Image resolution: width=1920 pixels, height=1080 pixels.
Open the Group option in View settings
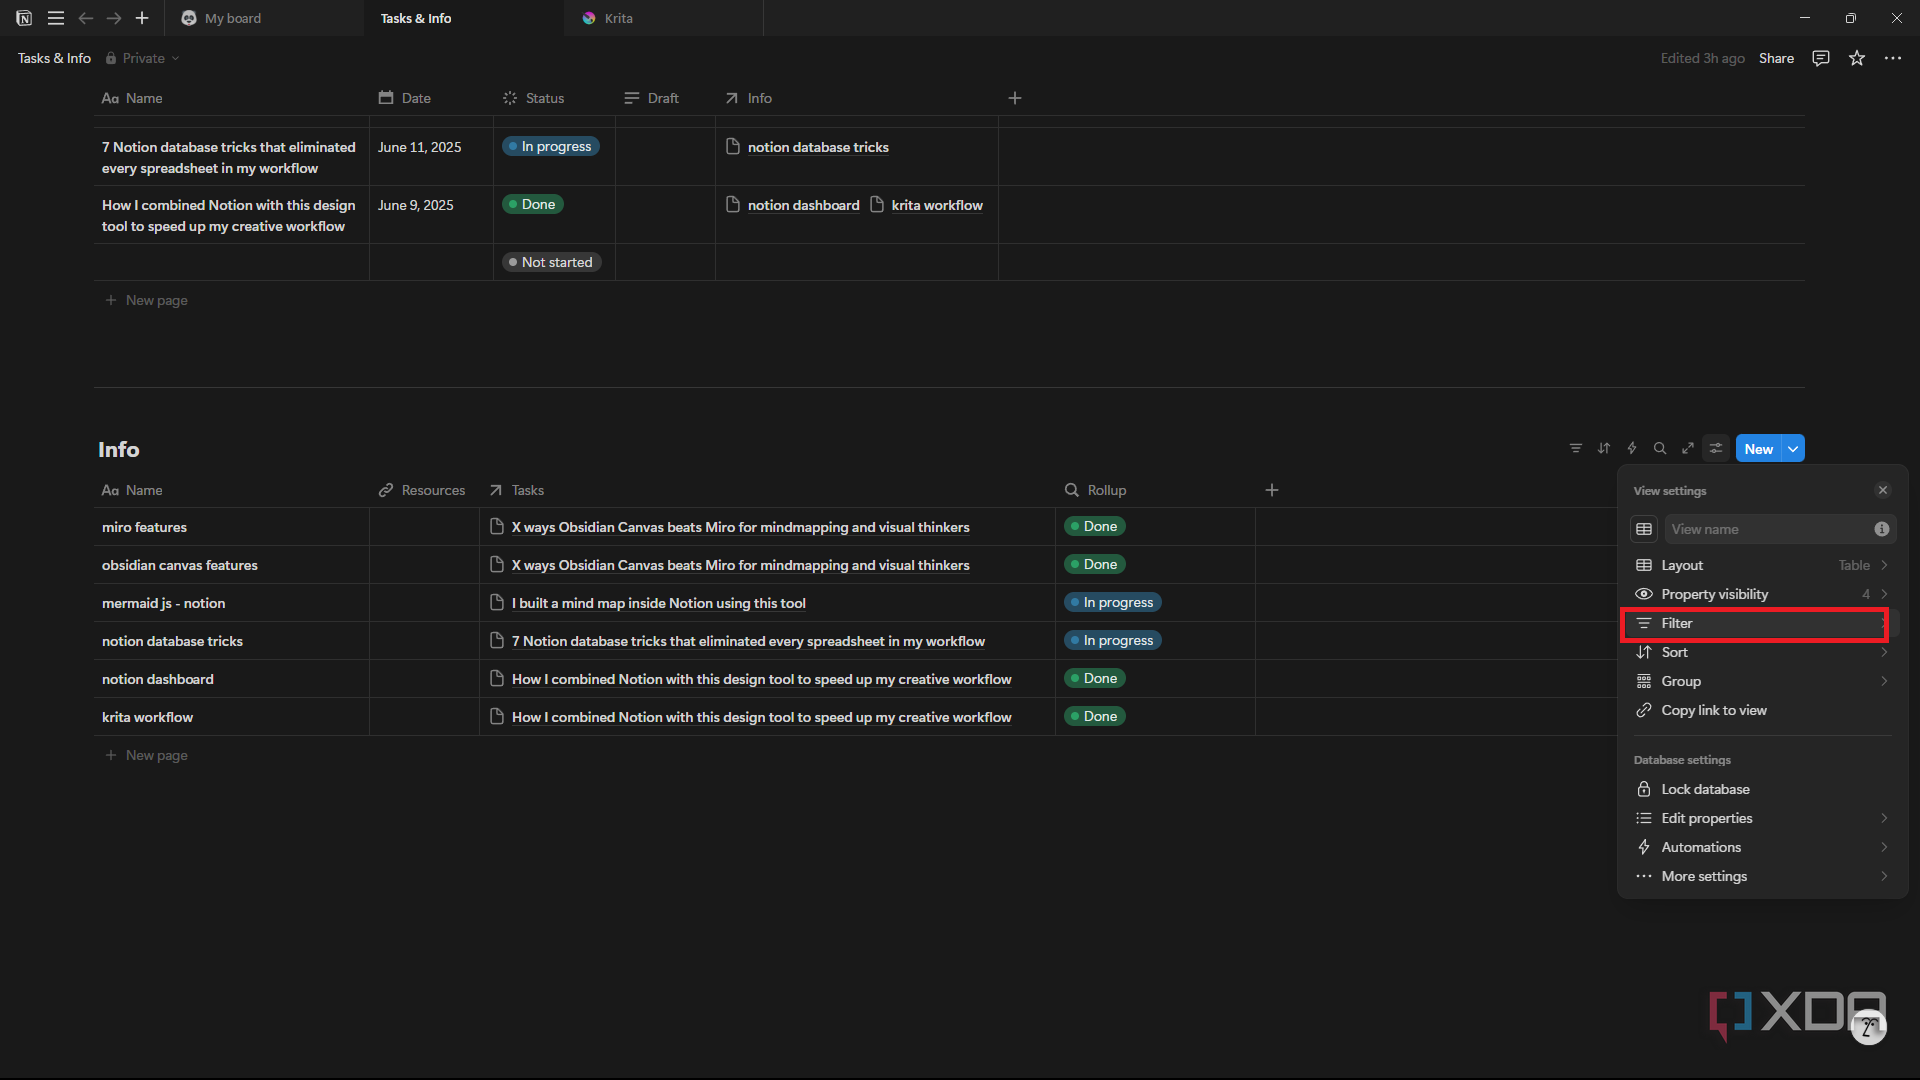(1762, 681)
